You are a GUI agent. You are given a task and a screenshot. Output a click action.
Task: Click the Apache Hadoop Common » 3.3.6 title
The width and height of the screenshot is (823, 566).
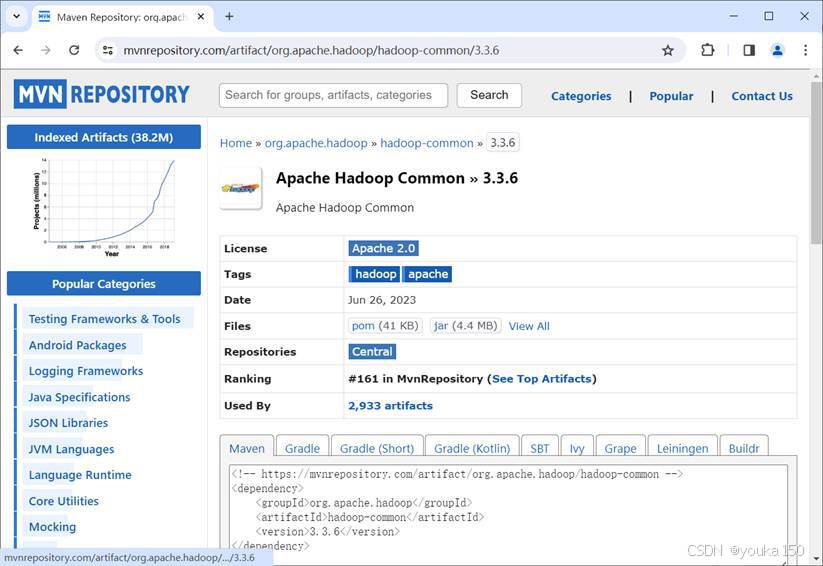pos(397,178)
